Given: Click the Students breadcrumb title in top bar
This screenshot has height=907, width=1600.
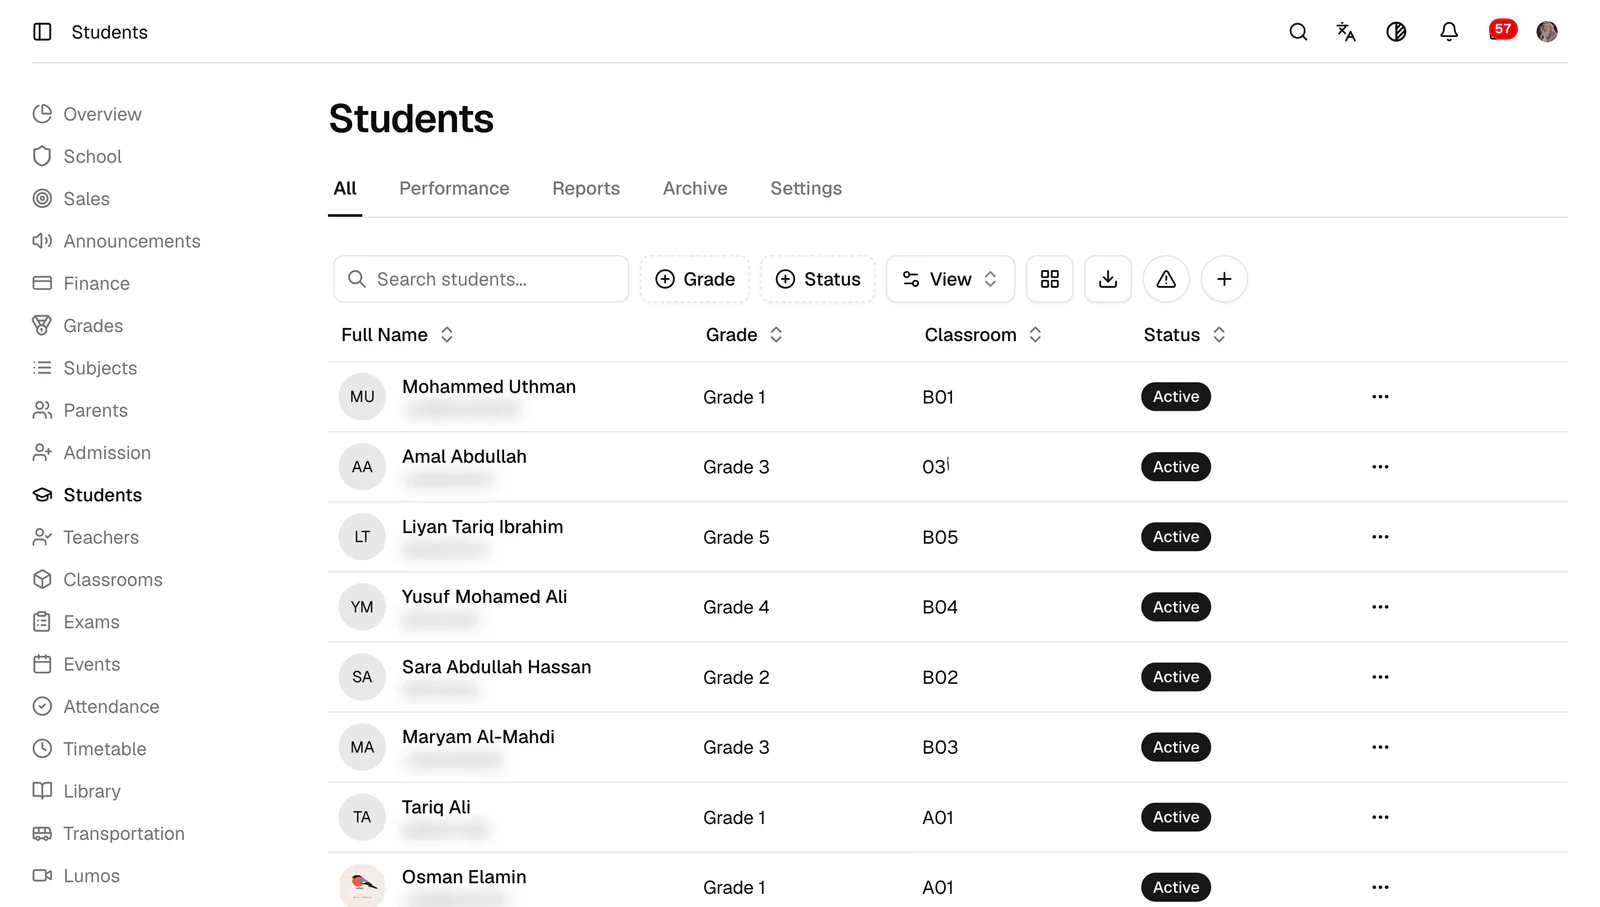Looking at the screenshot, I should [109, 32].
